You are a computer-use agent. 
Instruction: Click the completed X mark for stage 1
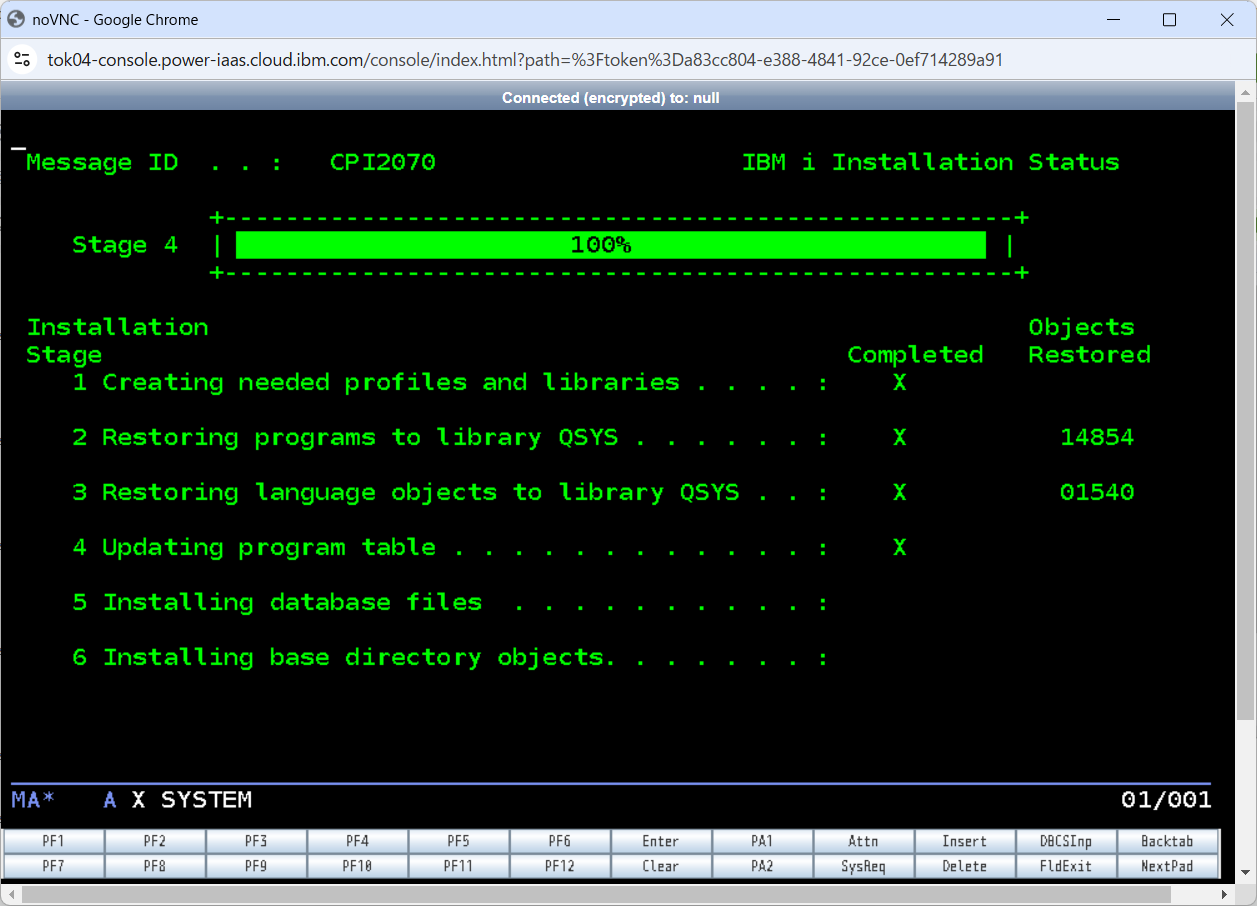(x=900, y=382)
